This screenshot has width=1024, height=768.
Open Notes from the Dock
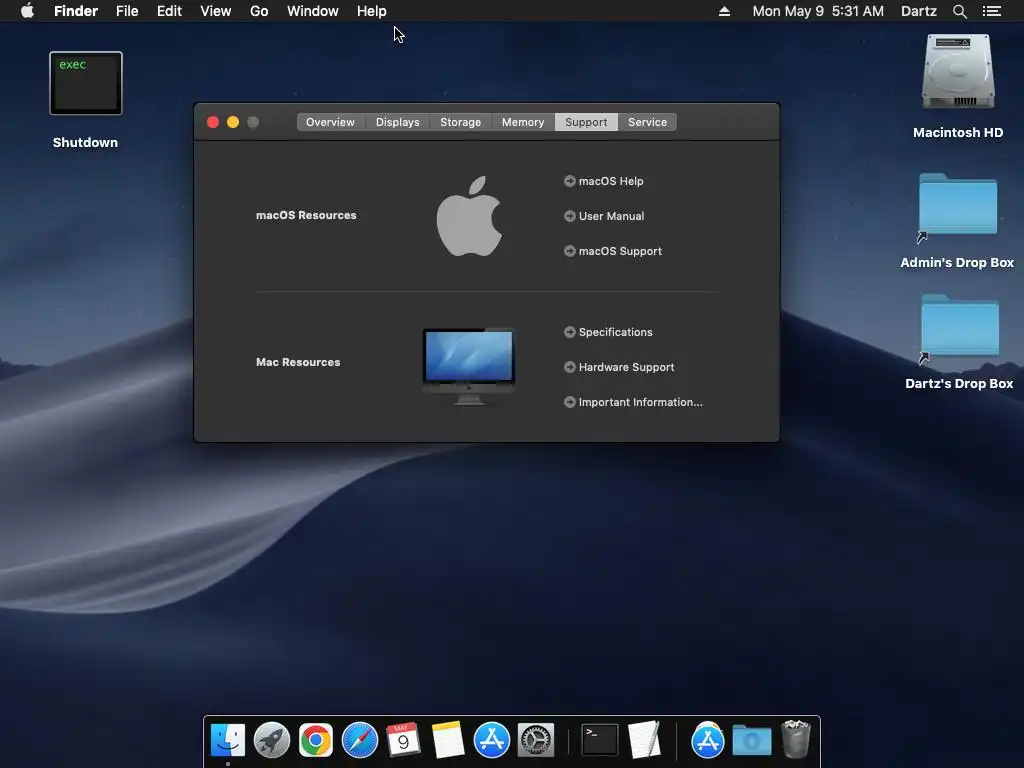click(448, 740)
